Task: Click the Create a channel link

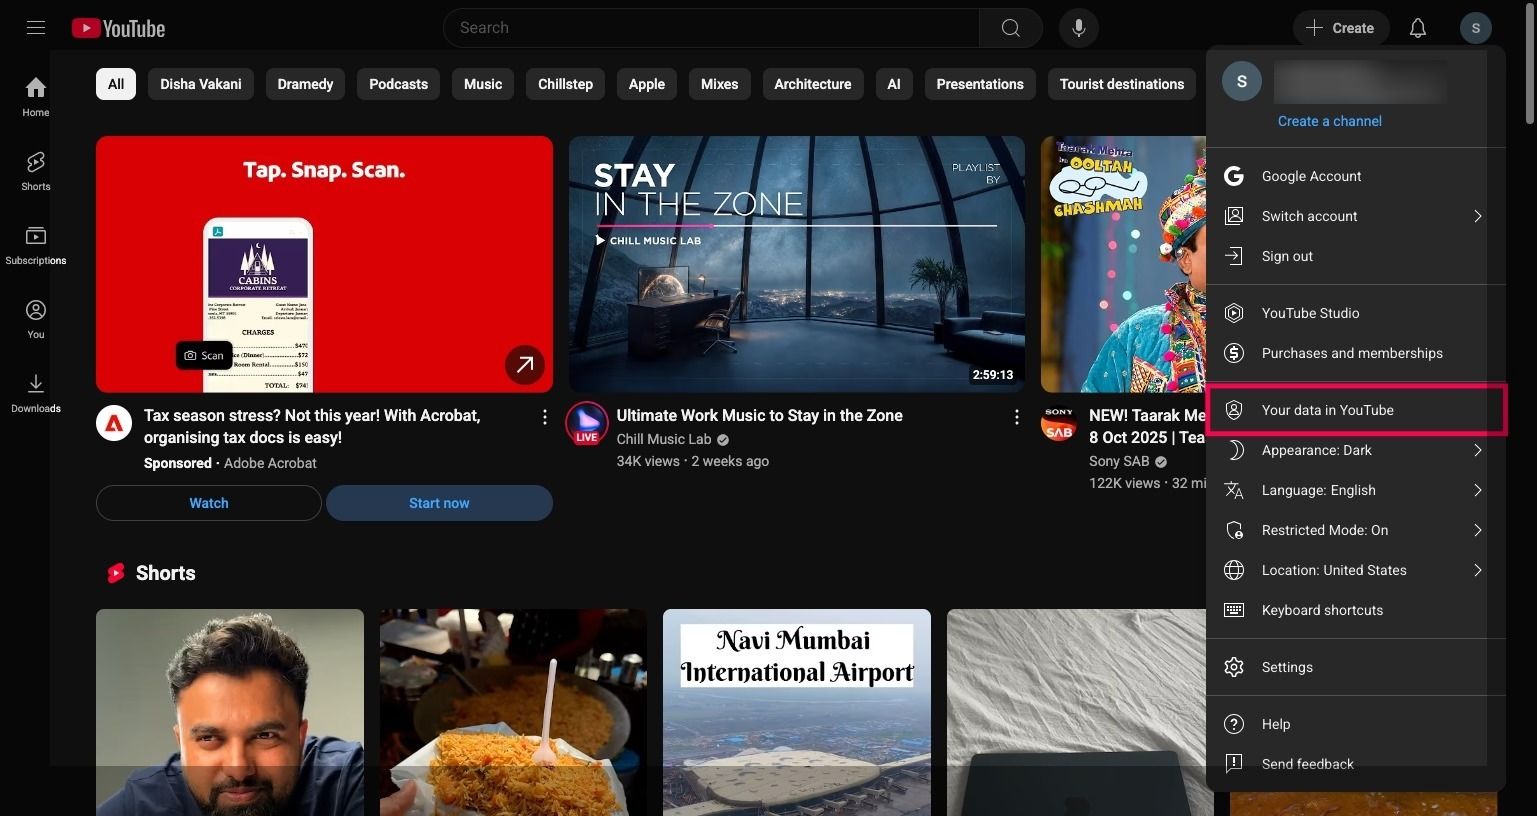Action: tap(1329, 121)
